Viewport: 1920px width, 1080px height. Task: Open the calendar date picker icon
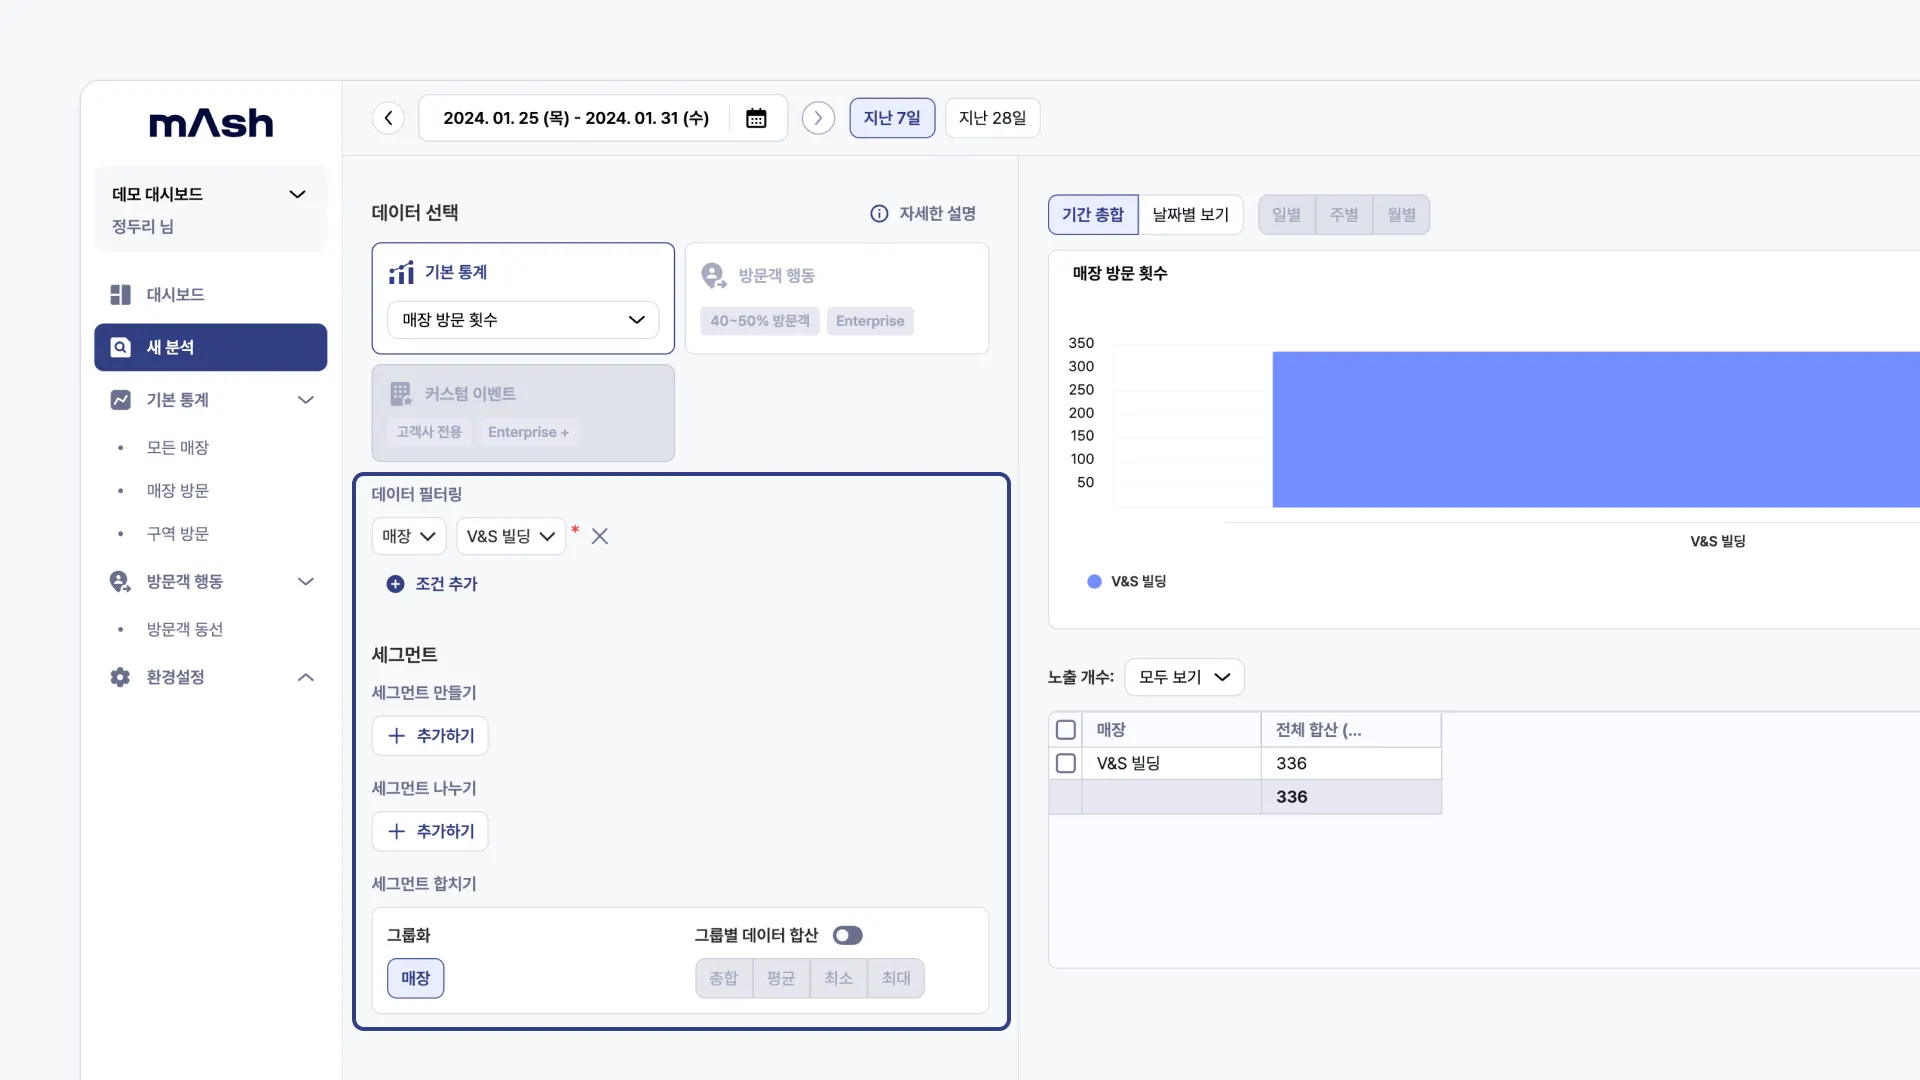[x=756, y=118]
